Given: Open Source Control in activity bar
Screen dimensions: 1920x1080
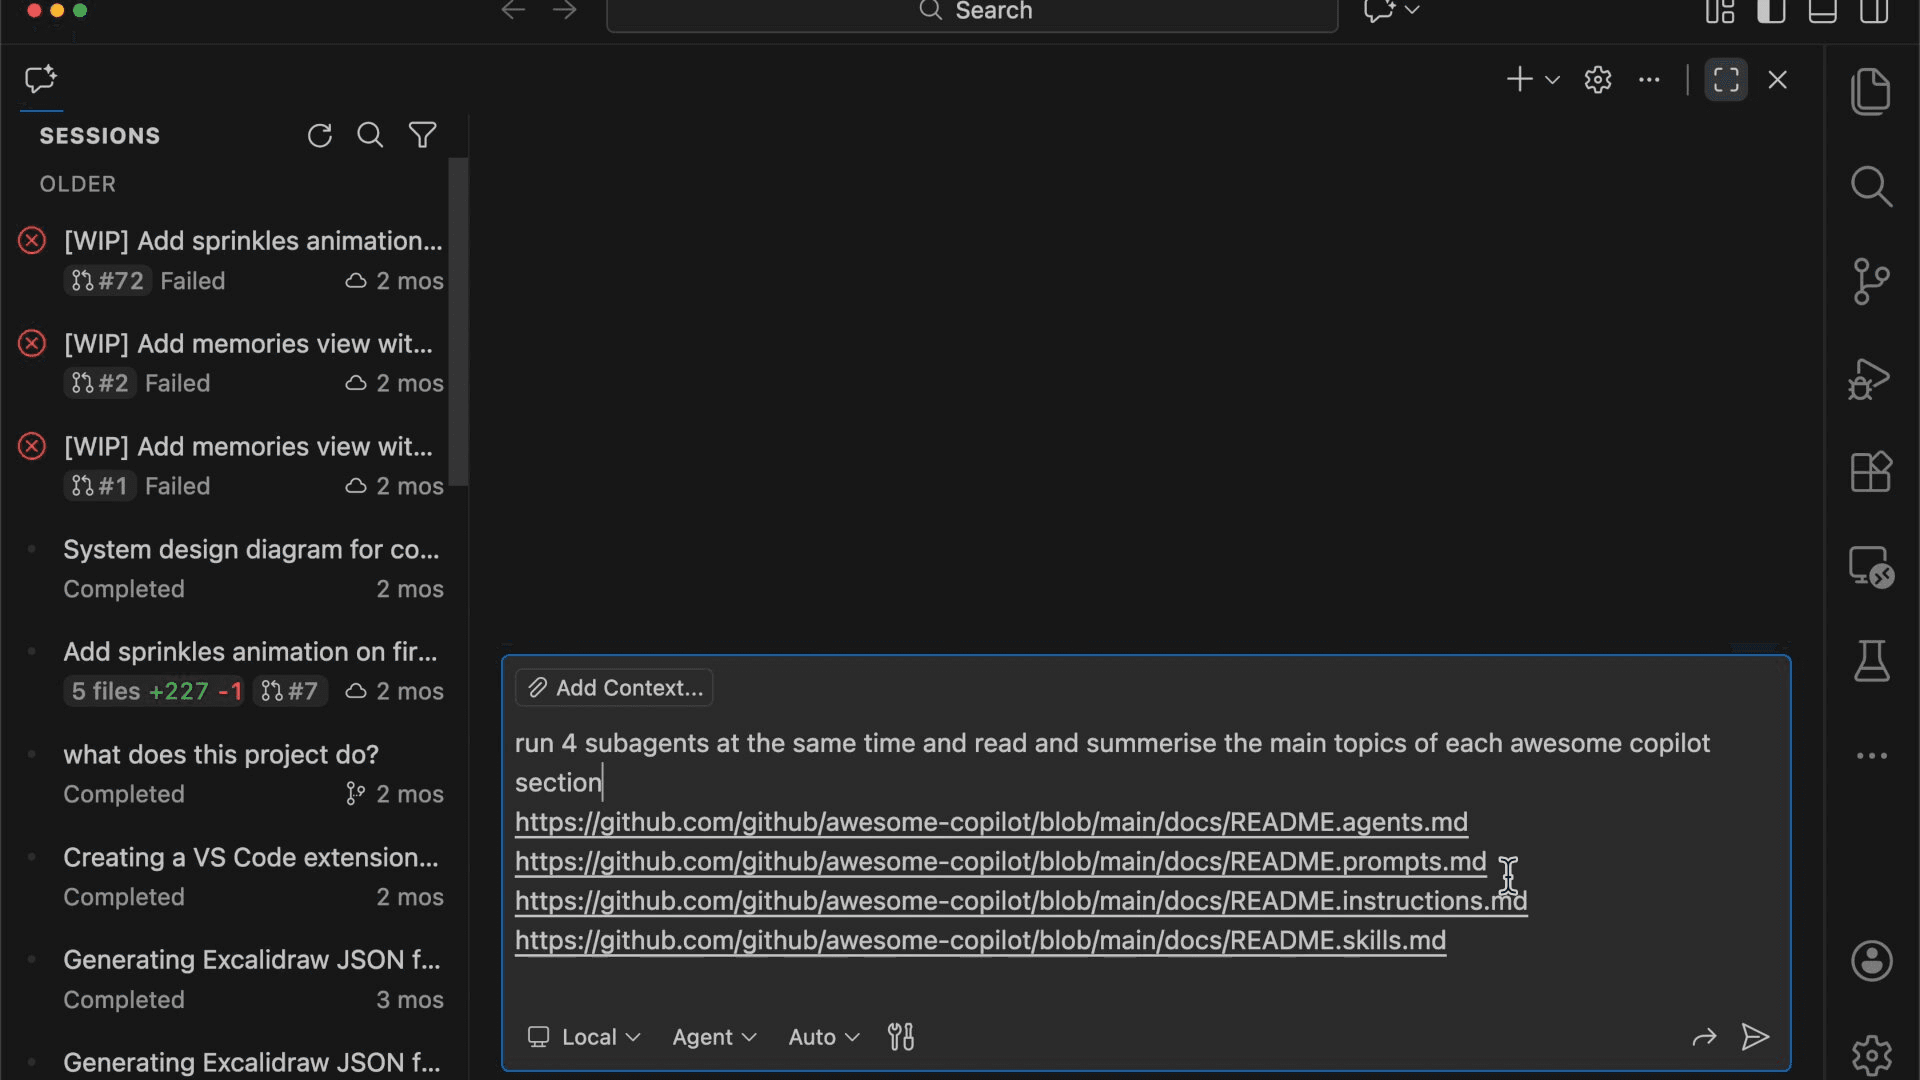Looking at the screenshot, I should coord(1870,282).
